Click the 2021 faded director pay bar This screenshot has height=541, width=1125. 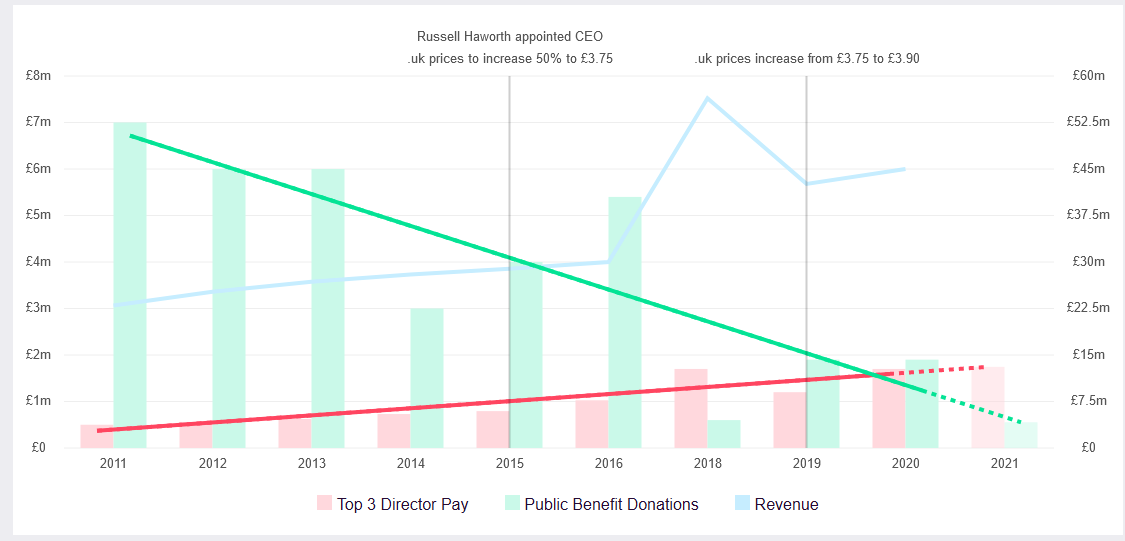click(988, 407)
